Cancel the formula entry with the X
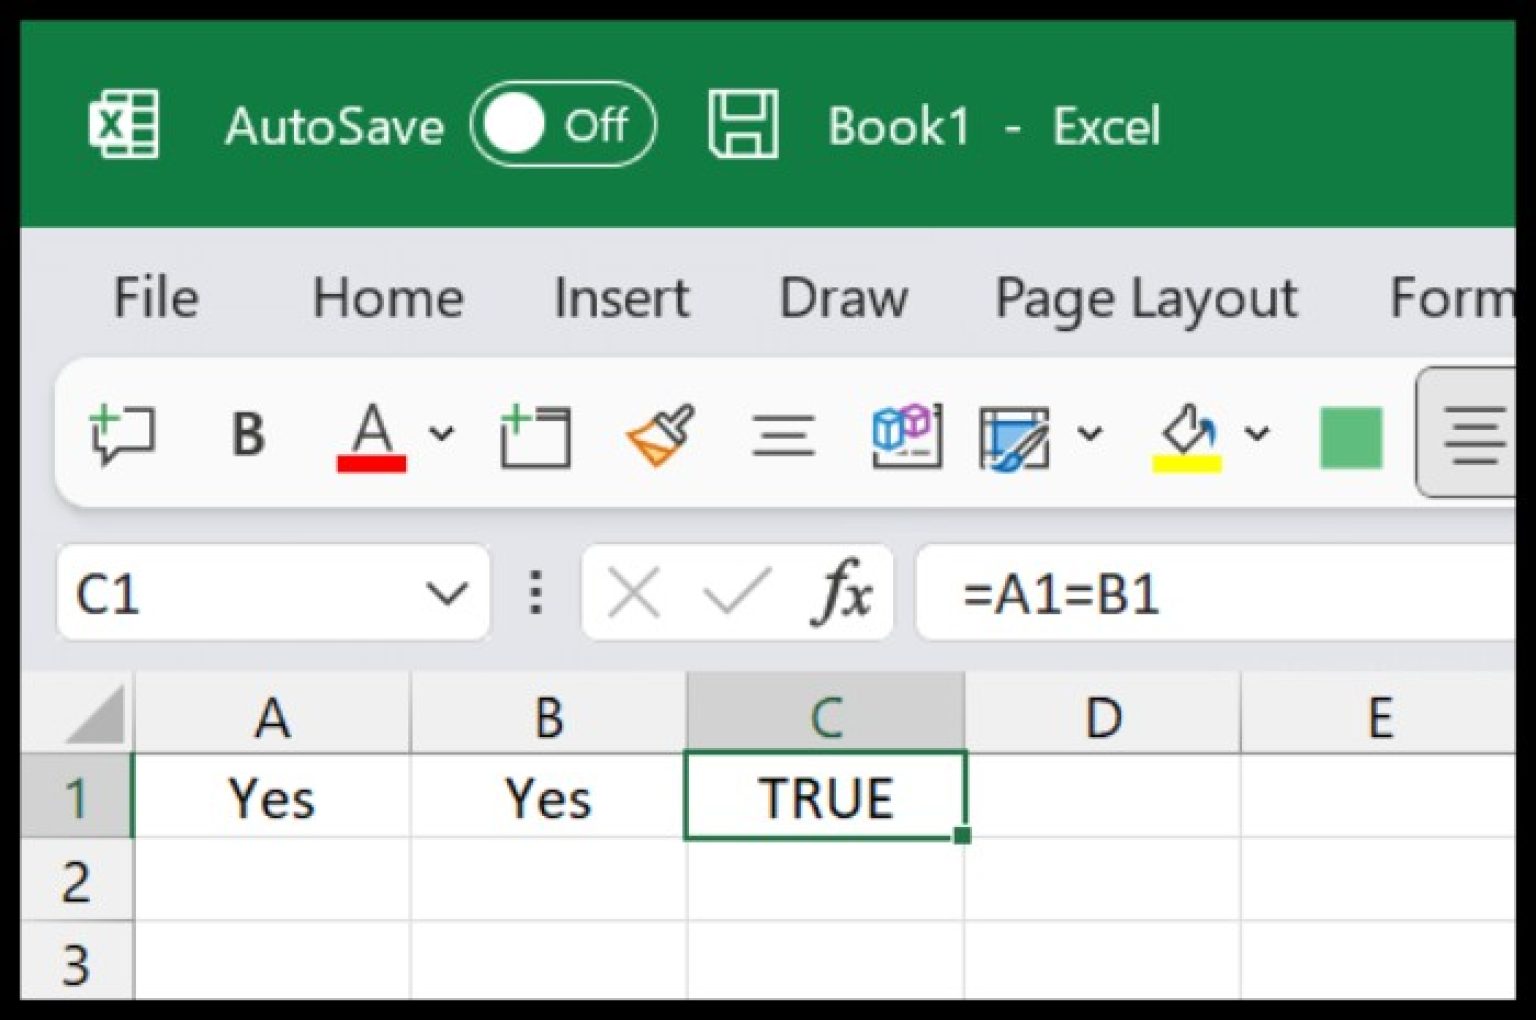This screenshot has width=1536, height=1020. pos(634,592)
